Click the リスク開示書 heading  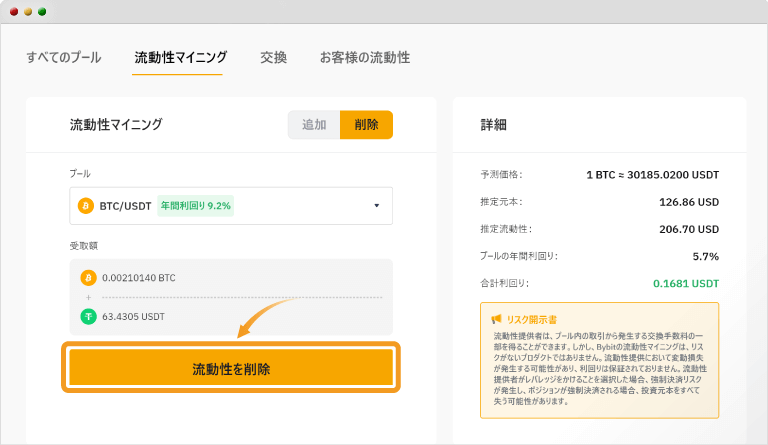532,320
